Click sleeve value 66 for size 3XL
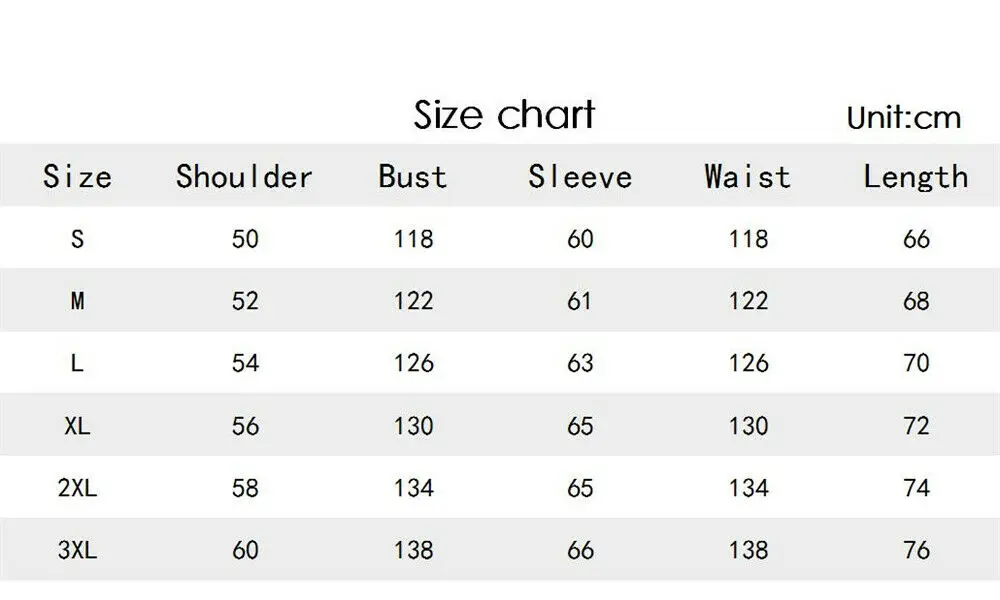Screen dimensions: 1000x600 (580, 550)
